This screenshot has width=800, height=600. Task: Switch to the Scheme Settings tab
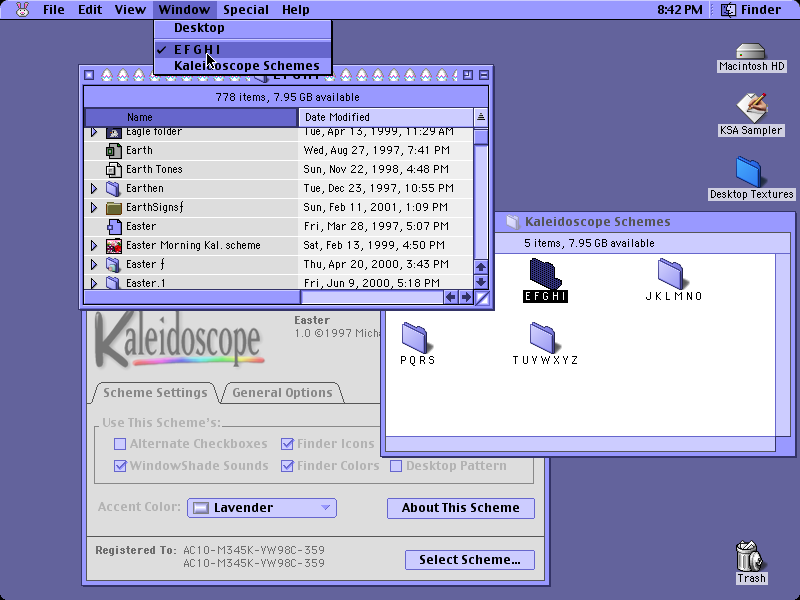155,393
